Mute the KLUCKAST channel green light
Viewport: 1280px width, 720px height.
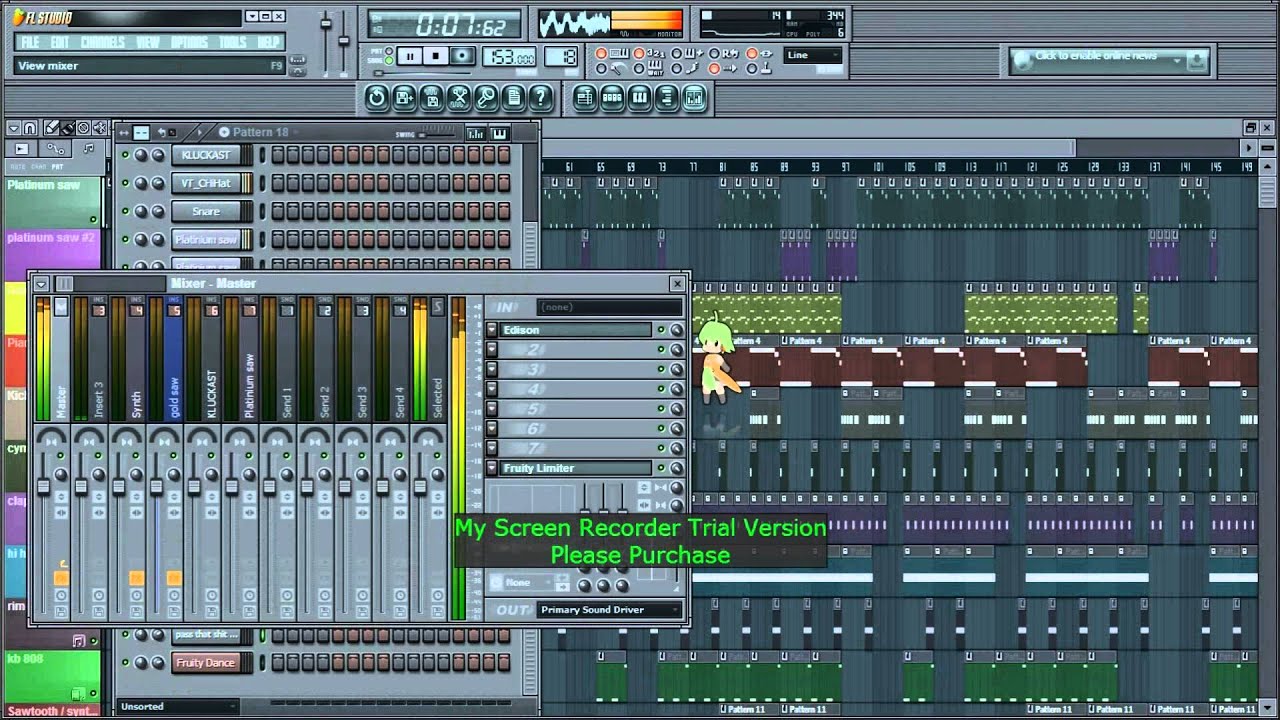point(125,155)
